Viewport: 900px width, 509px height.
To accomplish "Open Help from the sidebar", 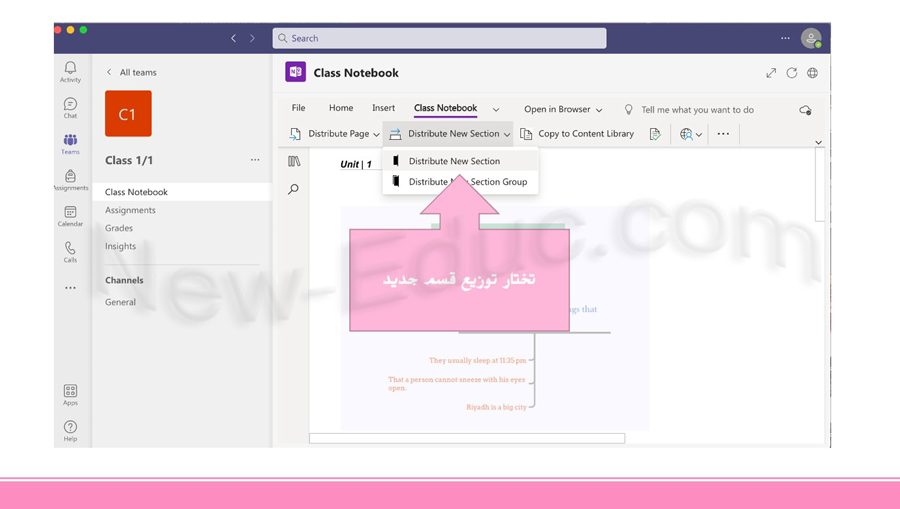I will 70,431.
